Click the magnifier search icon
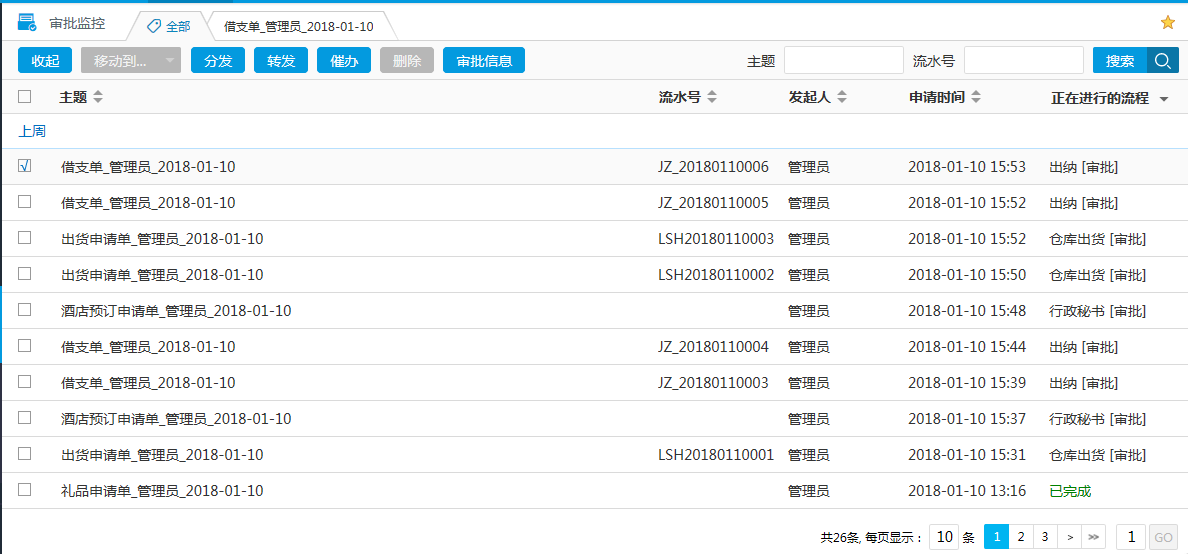Viewport: 1188px width, 554px height. tap(1162, 61)
